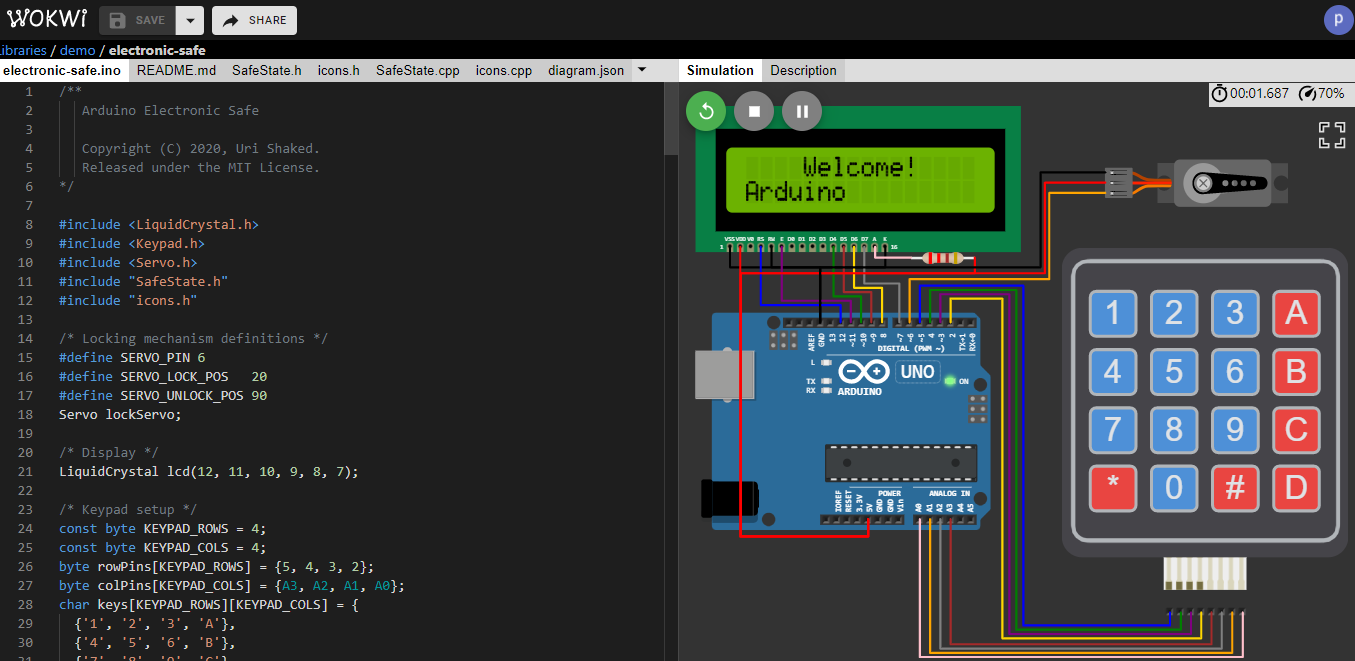Click the line 'LiquidCrystal lcd(12, 11, 10, 9, 8, 7);'
This screenshot has width=1355, height=661.
point(208,471)
